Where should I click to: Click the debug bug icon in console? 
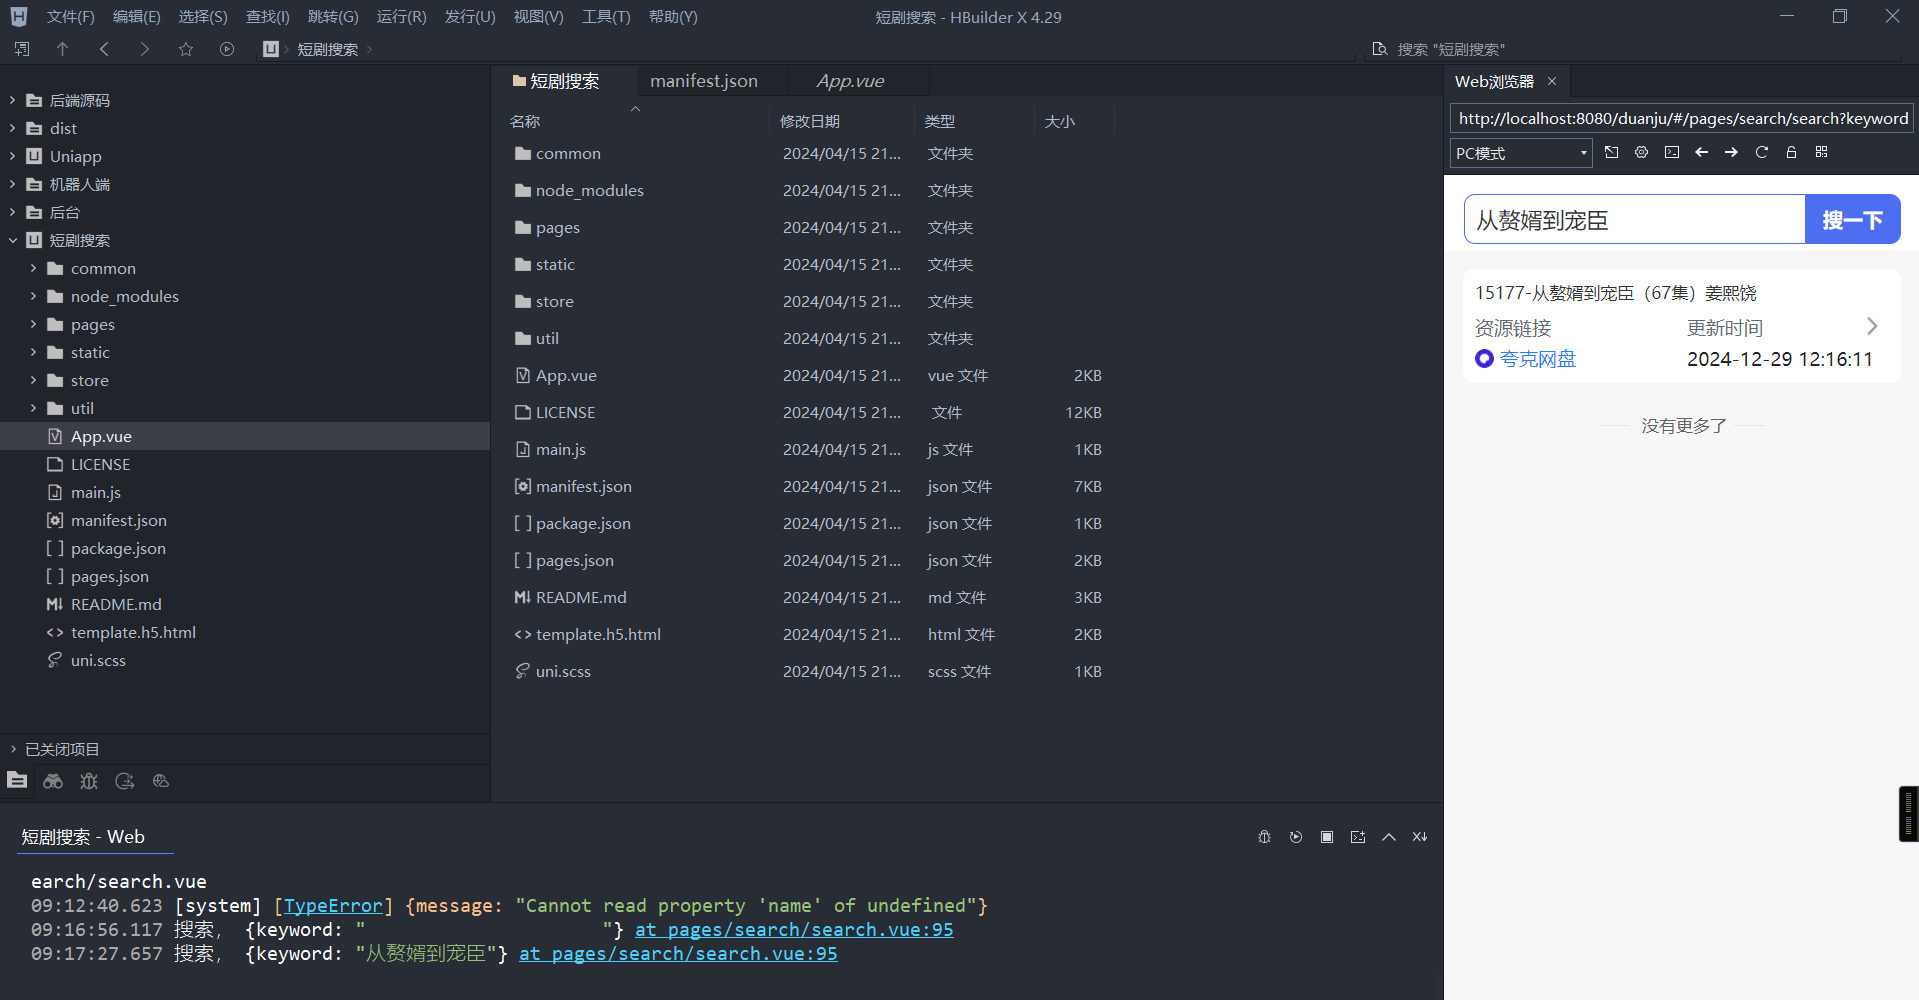click(x=1264, y=837)
